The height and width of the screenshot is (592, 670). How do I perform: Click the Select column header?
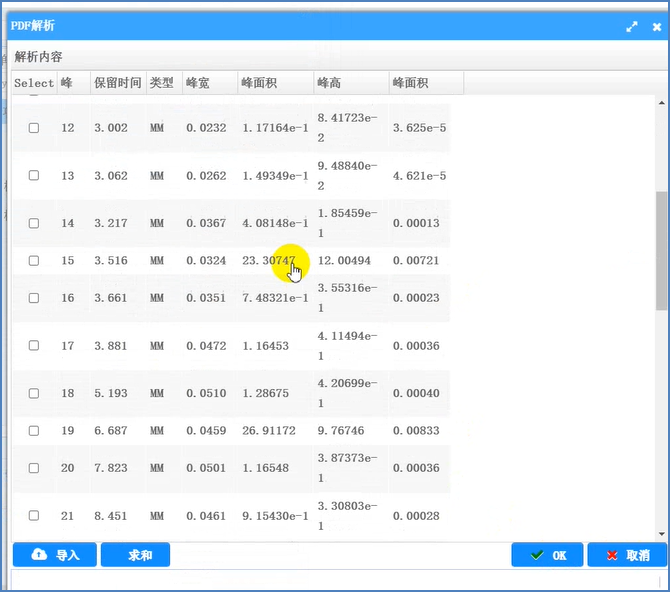click(x=34, y=83)
